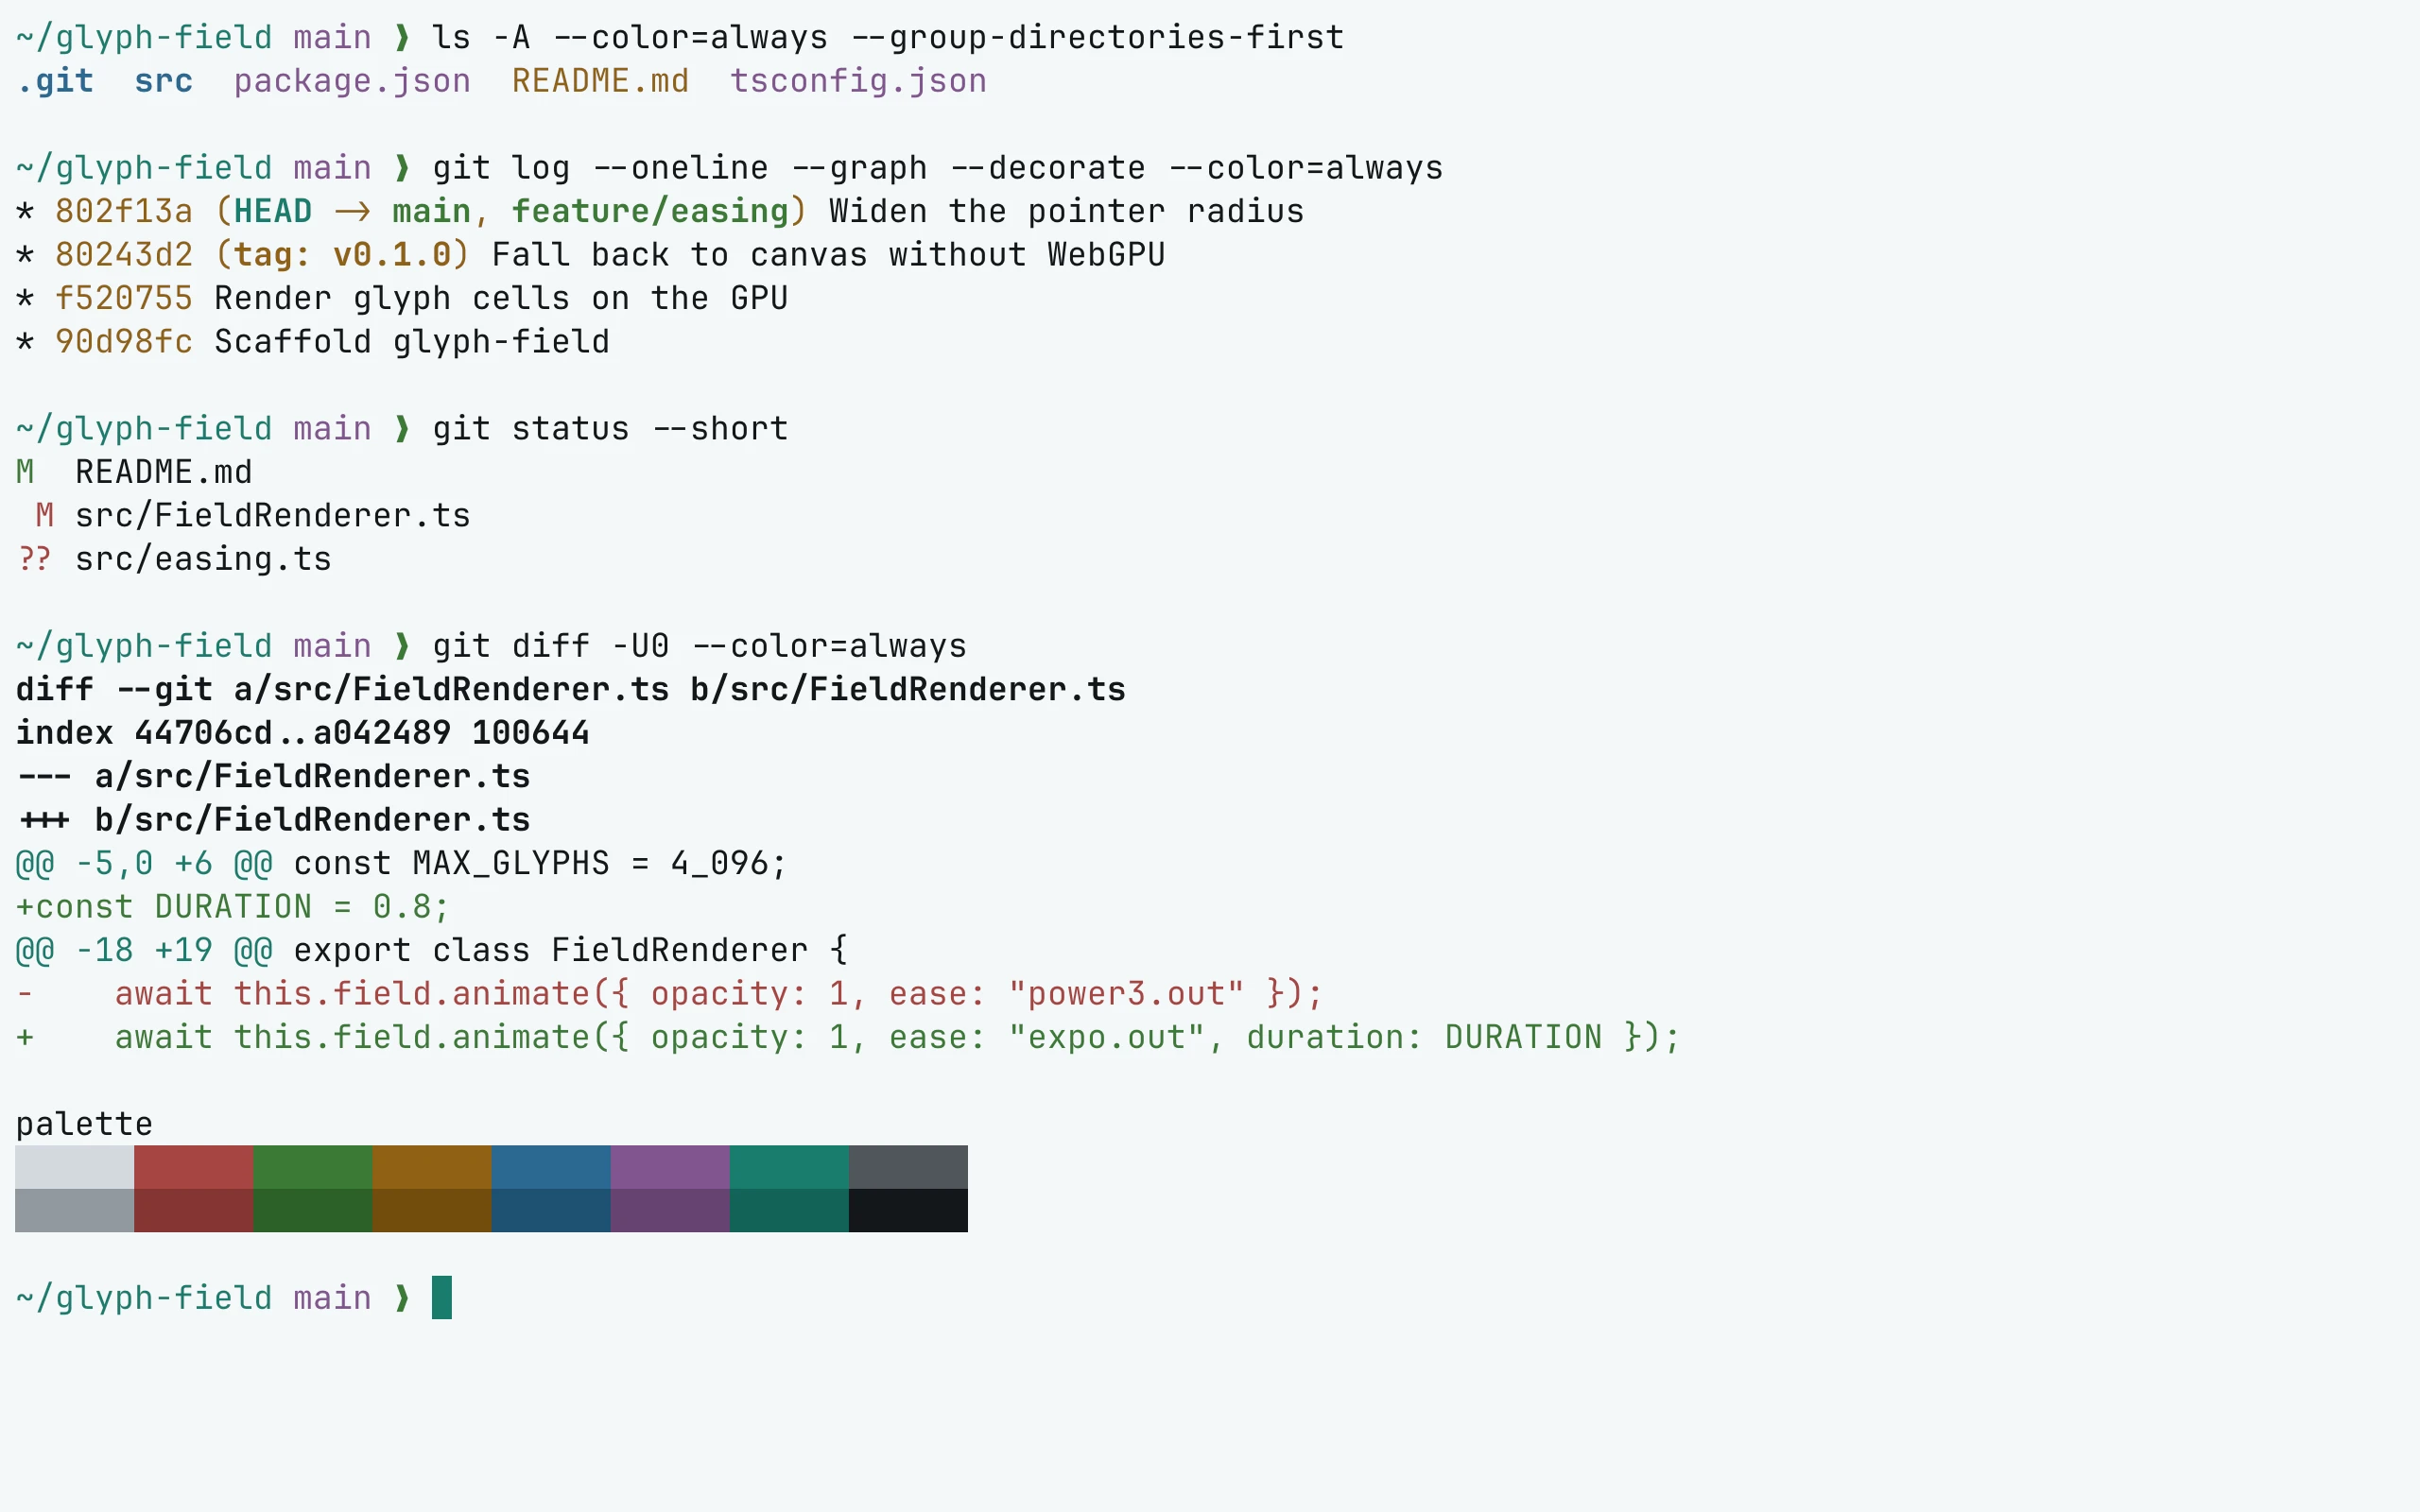The height and width of the screenshot is (1512, 2420).
Task: Click the src directory in ls output
Action: 164,81
